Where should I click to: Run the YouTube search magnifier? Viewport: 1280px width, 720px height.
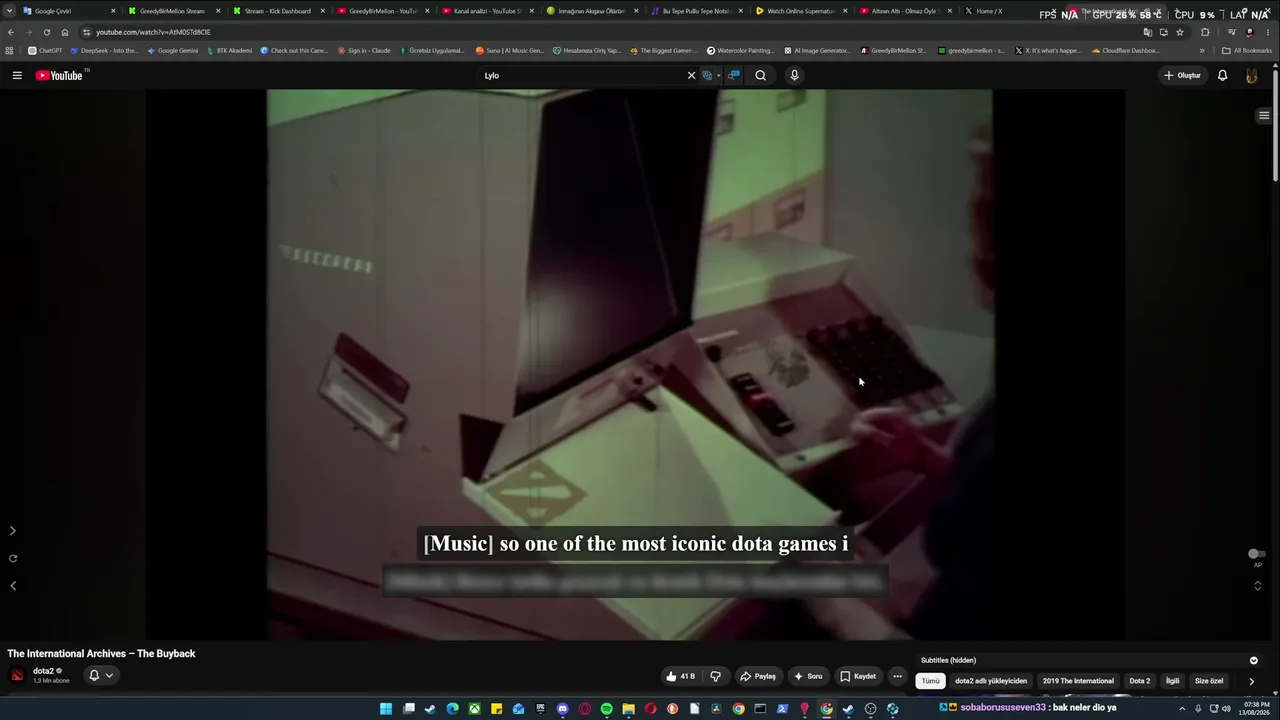[760, 75]
